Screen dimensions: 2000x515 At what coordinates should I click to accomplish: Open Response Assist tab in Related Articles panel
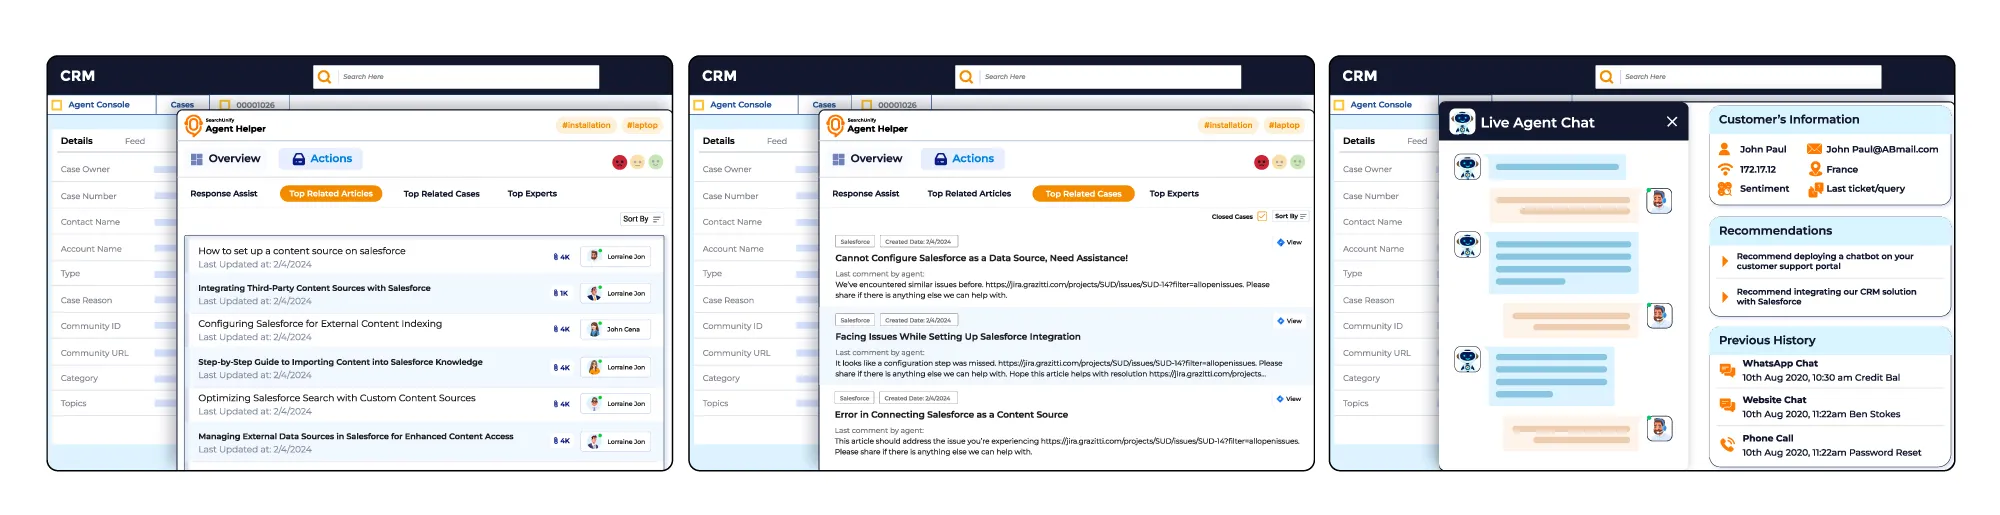[x=224, y=194]
